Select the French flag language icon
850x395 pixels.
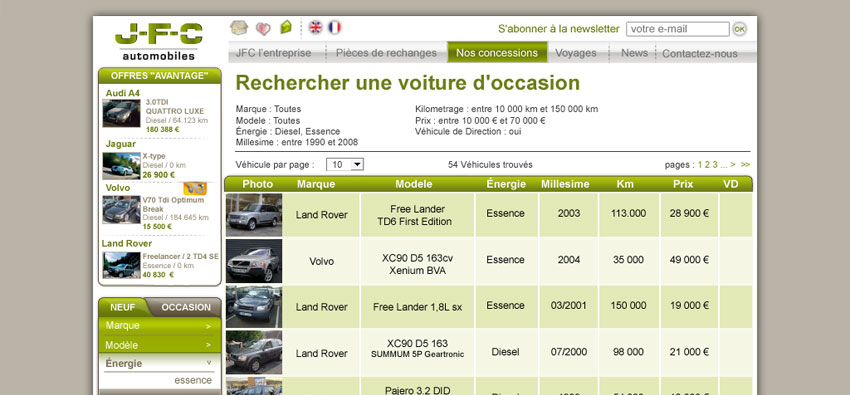334,27
